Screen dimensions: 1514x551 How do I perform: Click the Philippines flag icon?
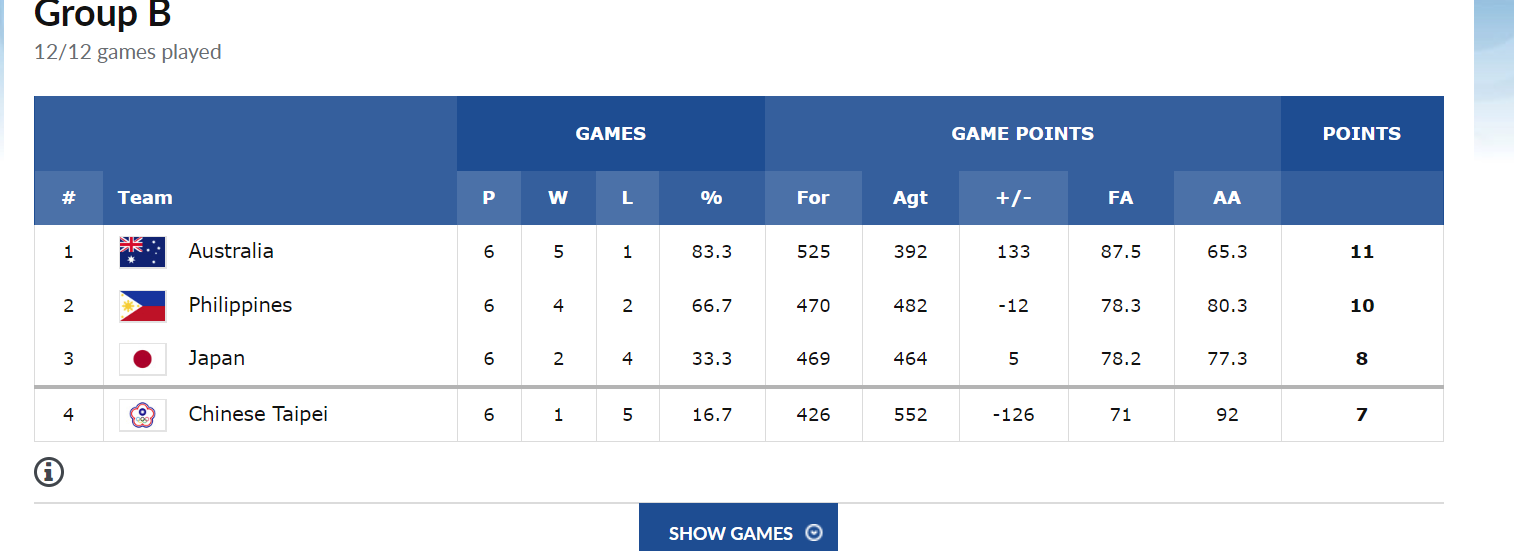(142, 306)
